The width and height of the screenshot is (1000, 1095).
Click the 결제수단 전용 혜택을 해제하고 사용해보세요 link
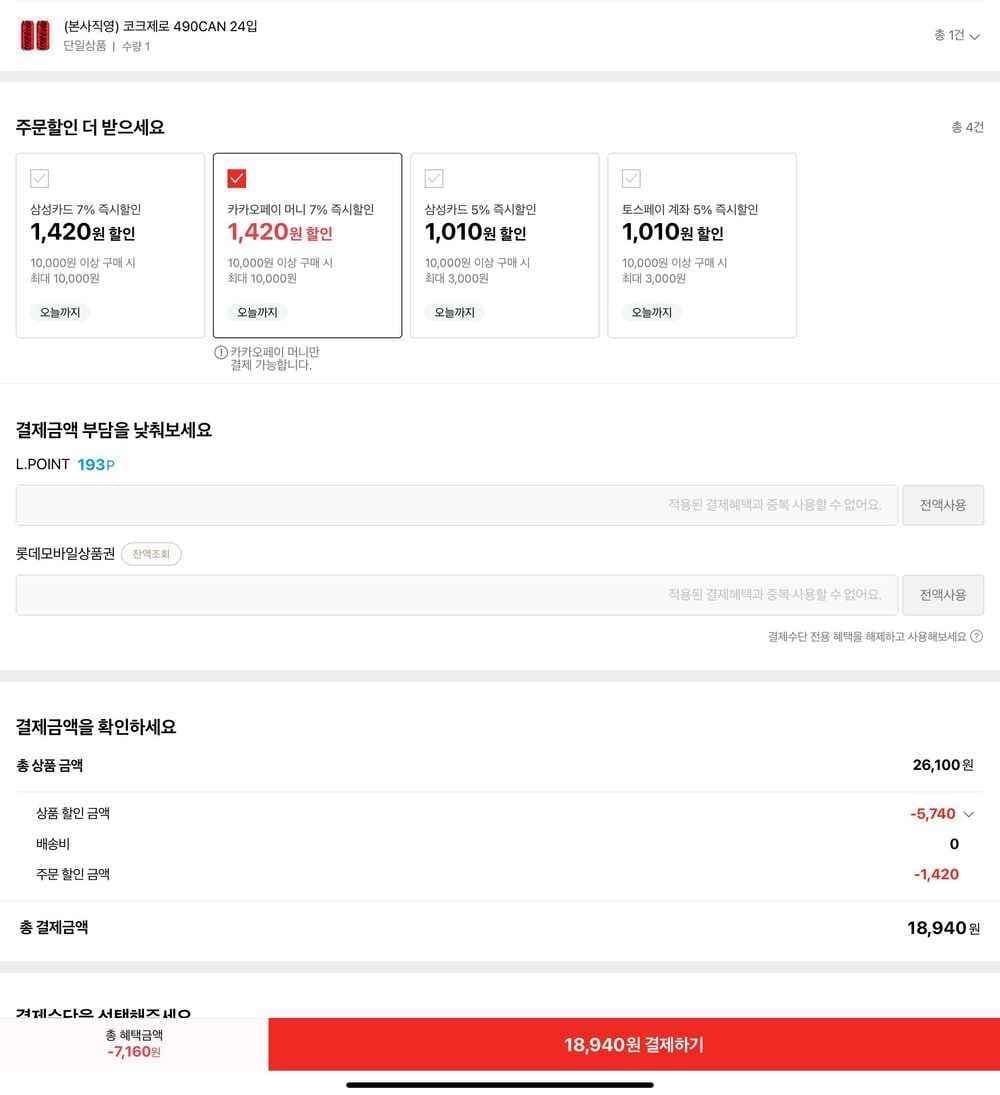tap(867, 636)
